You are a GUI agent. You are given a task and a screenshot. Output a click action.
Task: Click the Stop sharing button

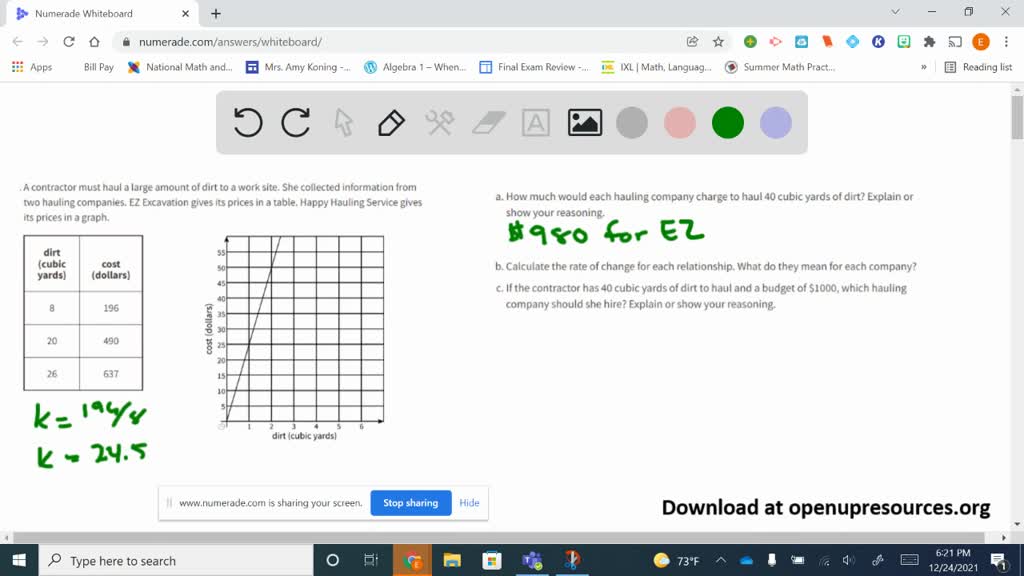(x=410, y=503)
